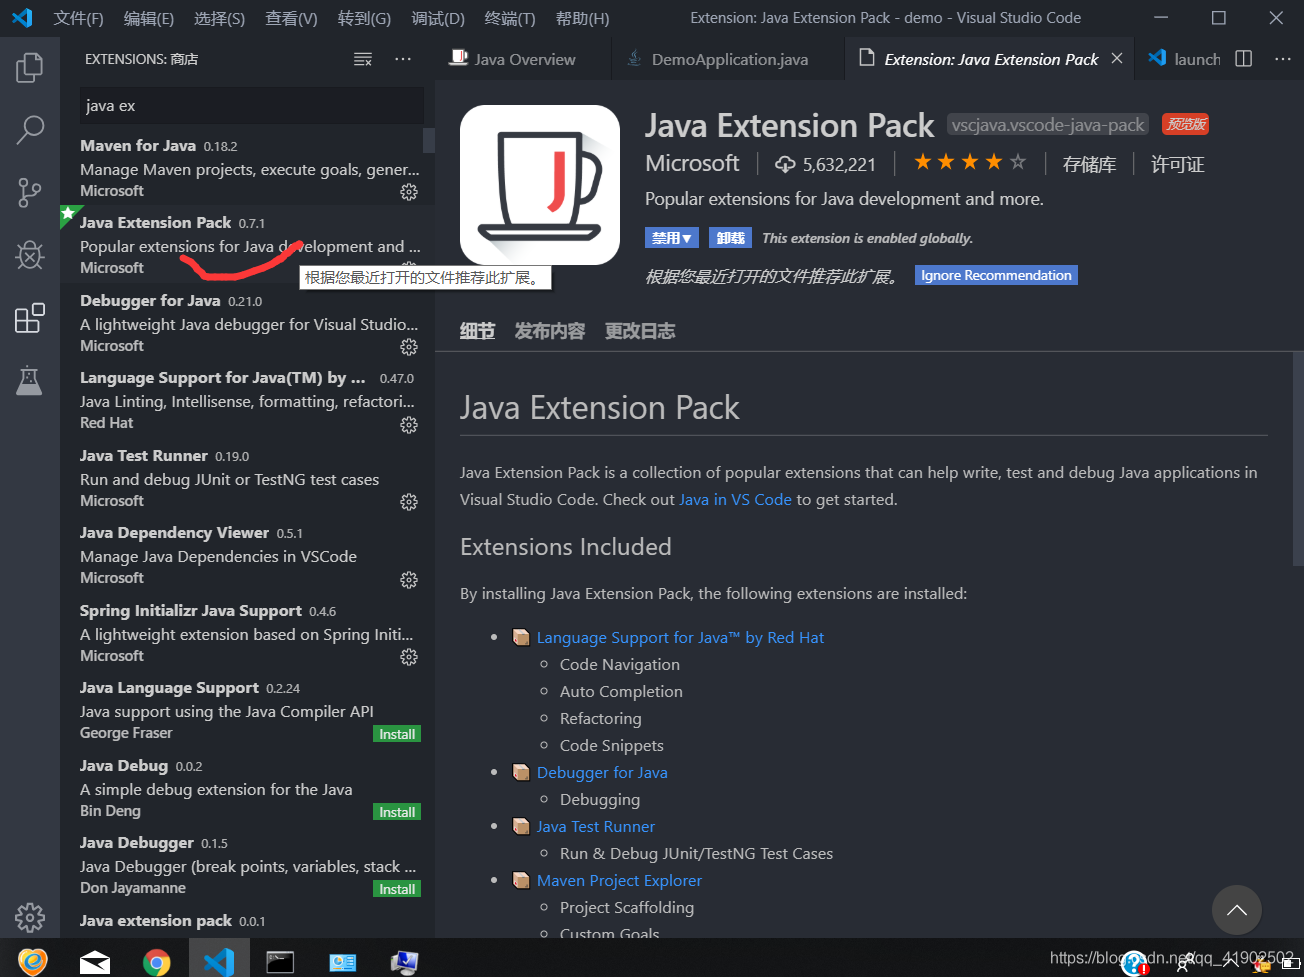
Task: Open the Manage gear at sidebar bottom
Action: pos(30,917)
